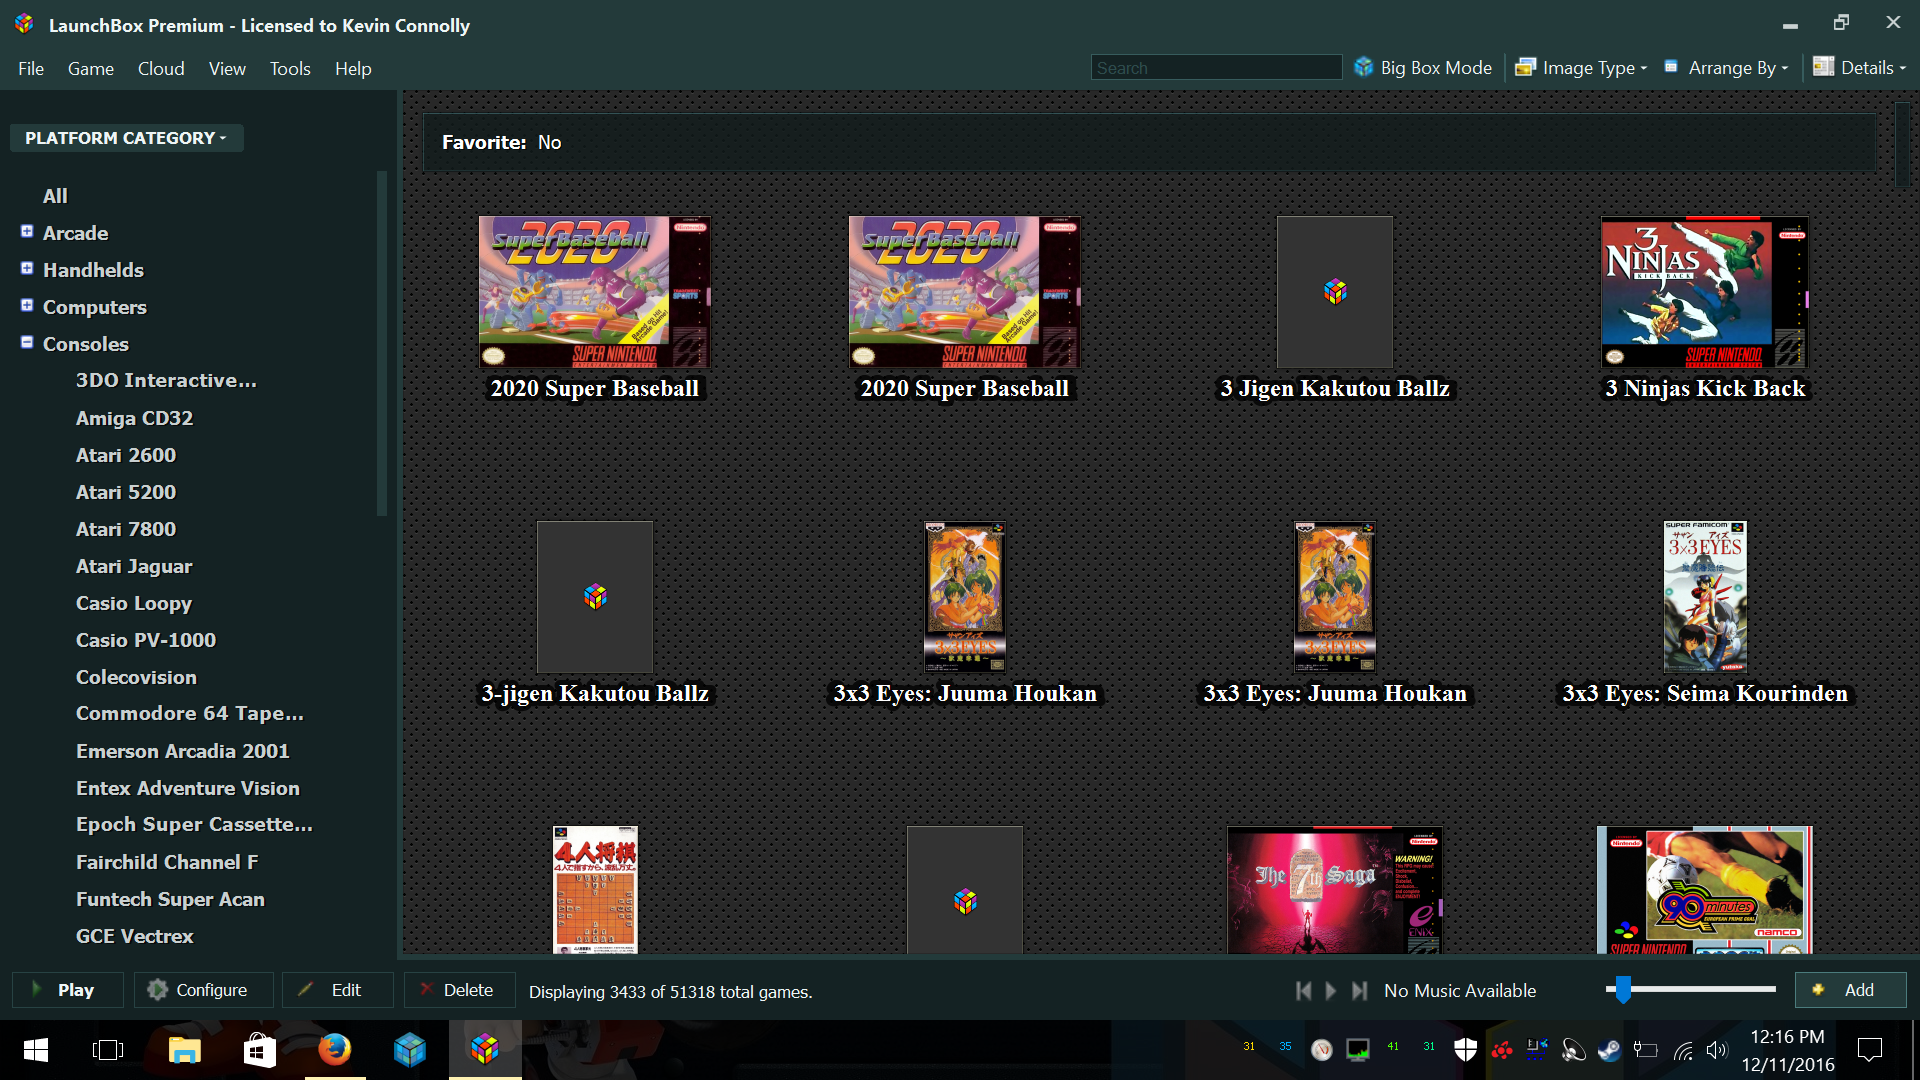Open the Cloud menu

point(161,68)
